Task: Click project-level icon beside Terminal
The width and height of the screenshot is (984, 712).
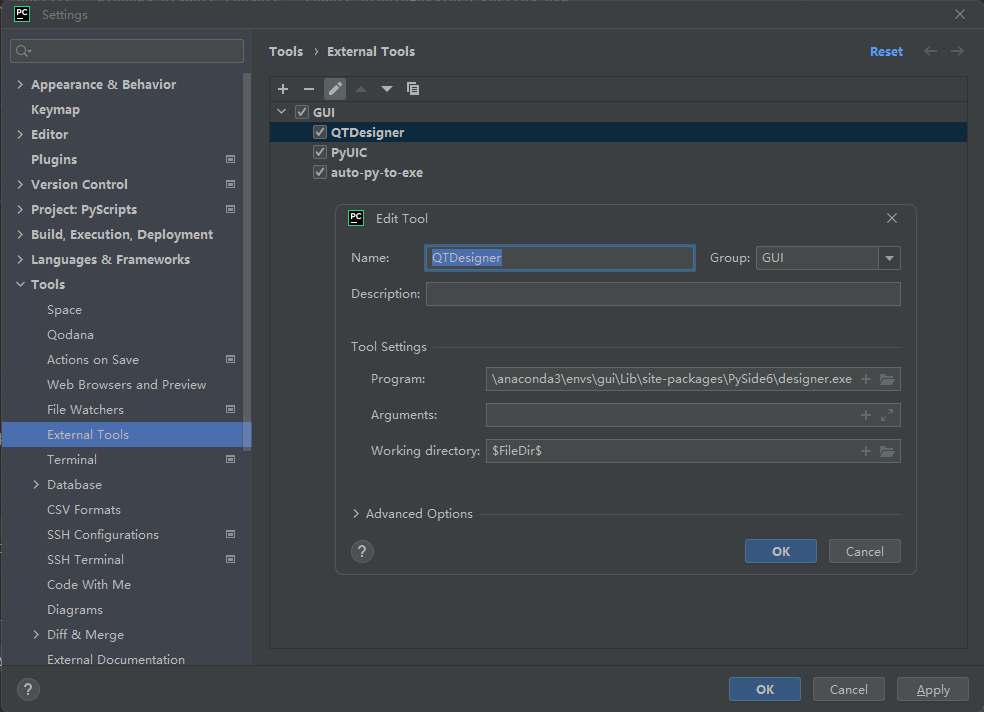Action: [230, 460]
